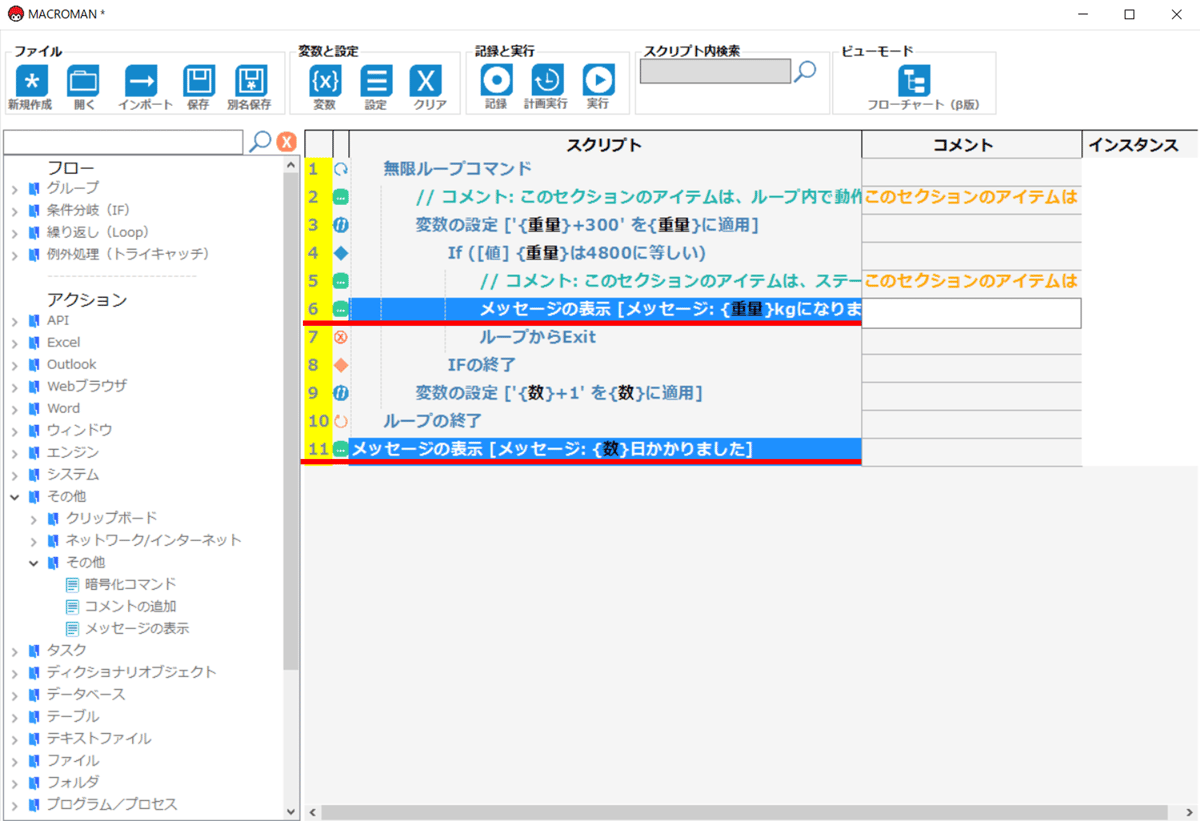Image resolution: width=1200 pixels, height=821 pixels.
Task: Start recording with the 記録 icon
Action: (496, 80)
